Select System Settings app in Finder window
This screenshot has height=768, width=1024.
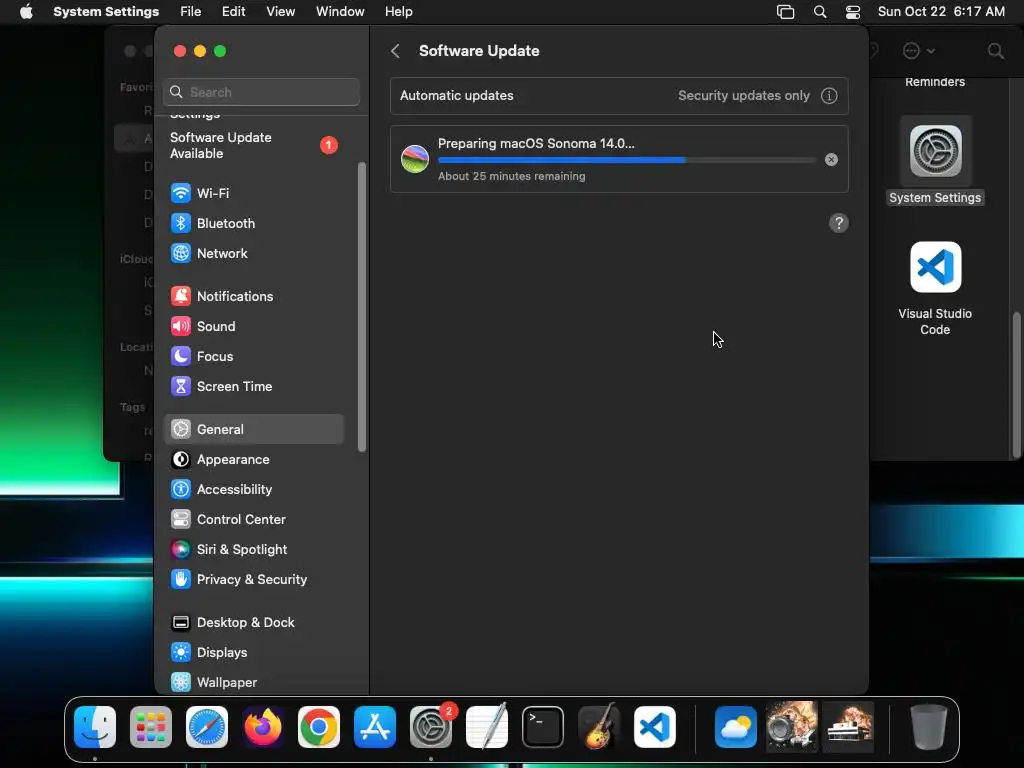(935, 161)
